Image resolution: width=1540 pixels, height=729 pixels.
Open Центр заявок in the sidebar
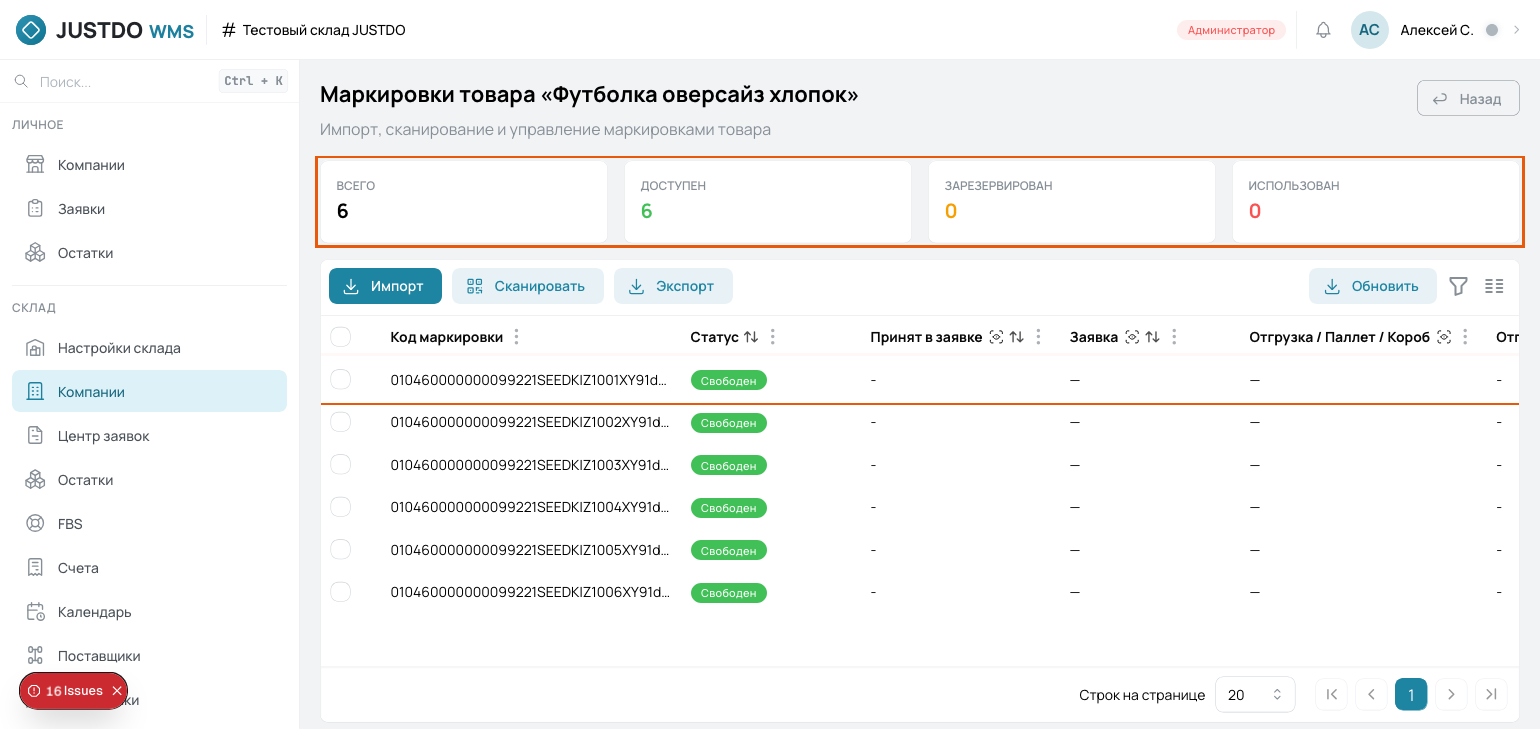point(150,436)
